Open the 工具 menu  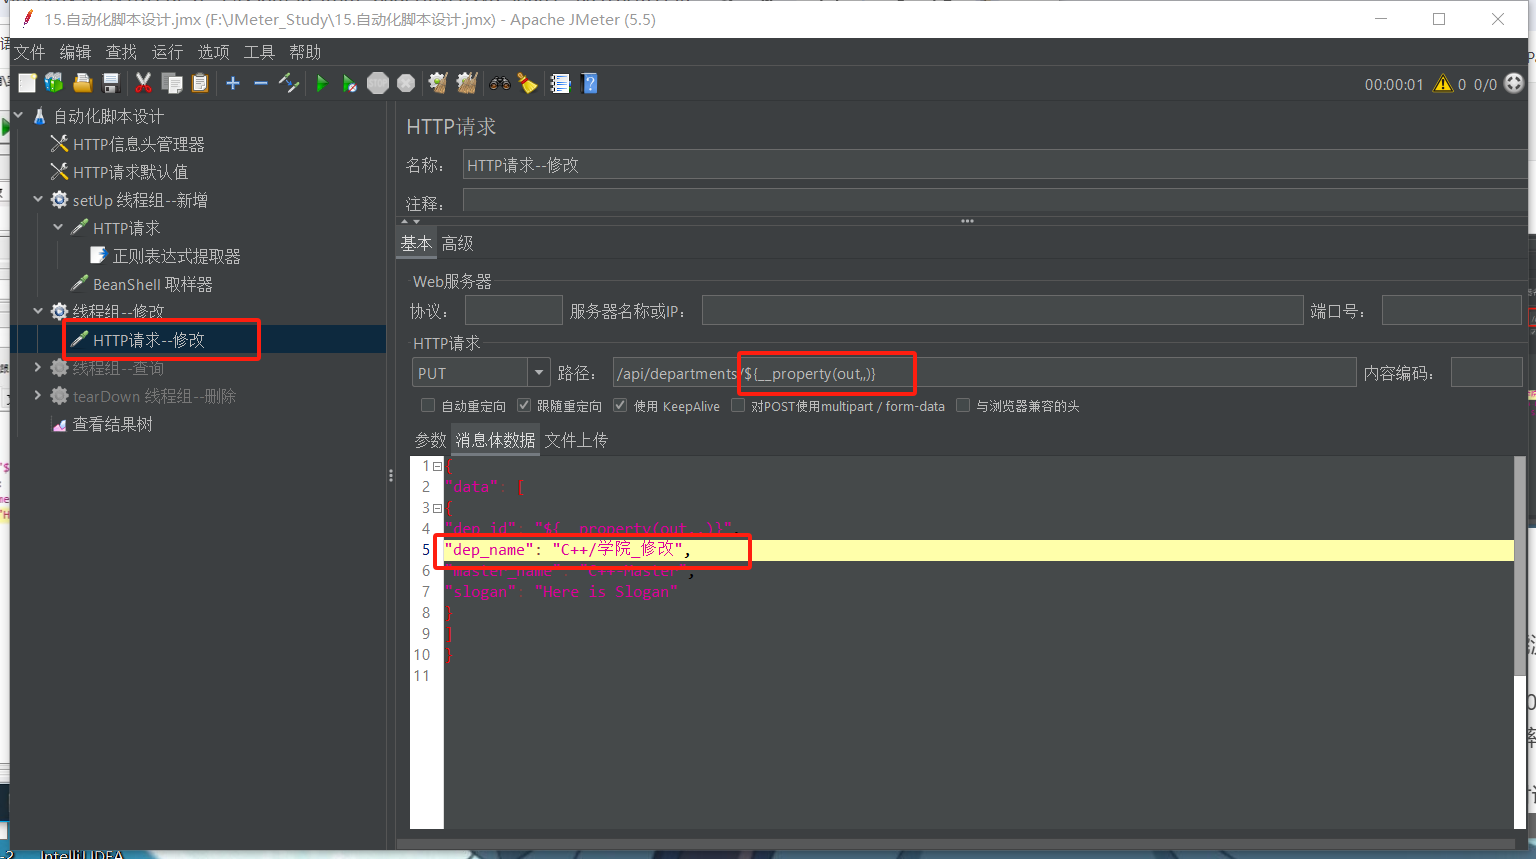pos(259,52)
